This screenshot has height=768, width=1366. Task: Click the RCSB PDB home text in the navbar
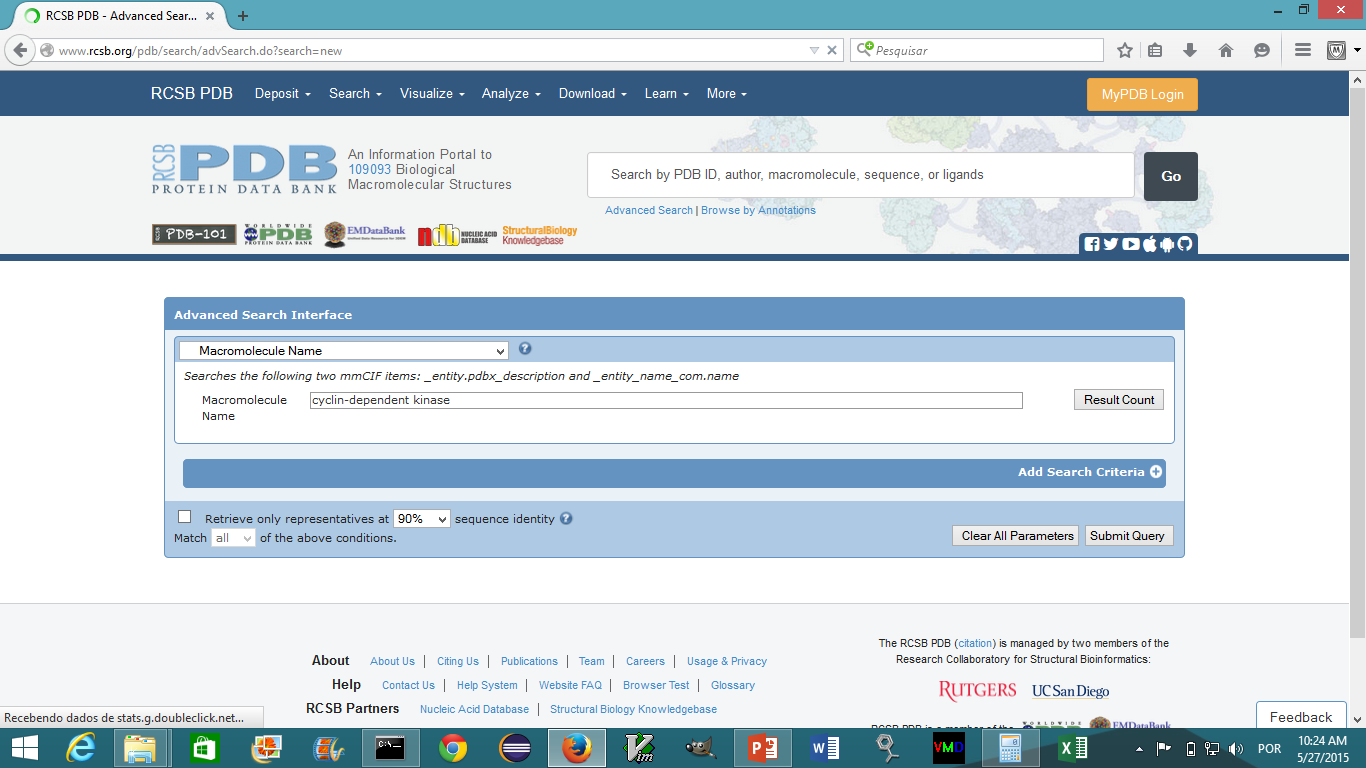192,93
